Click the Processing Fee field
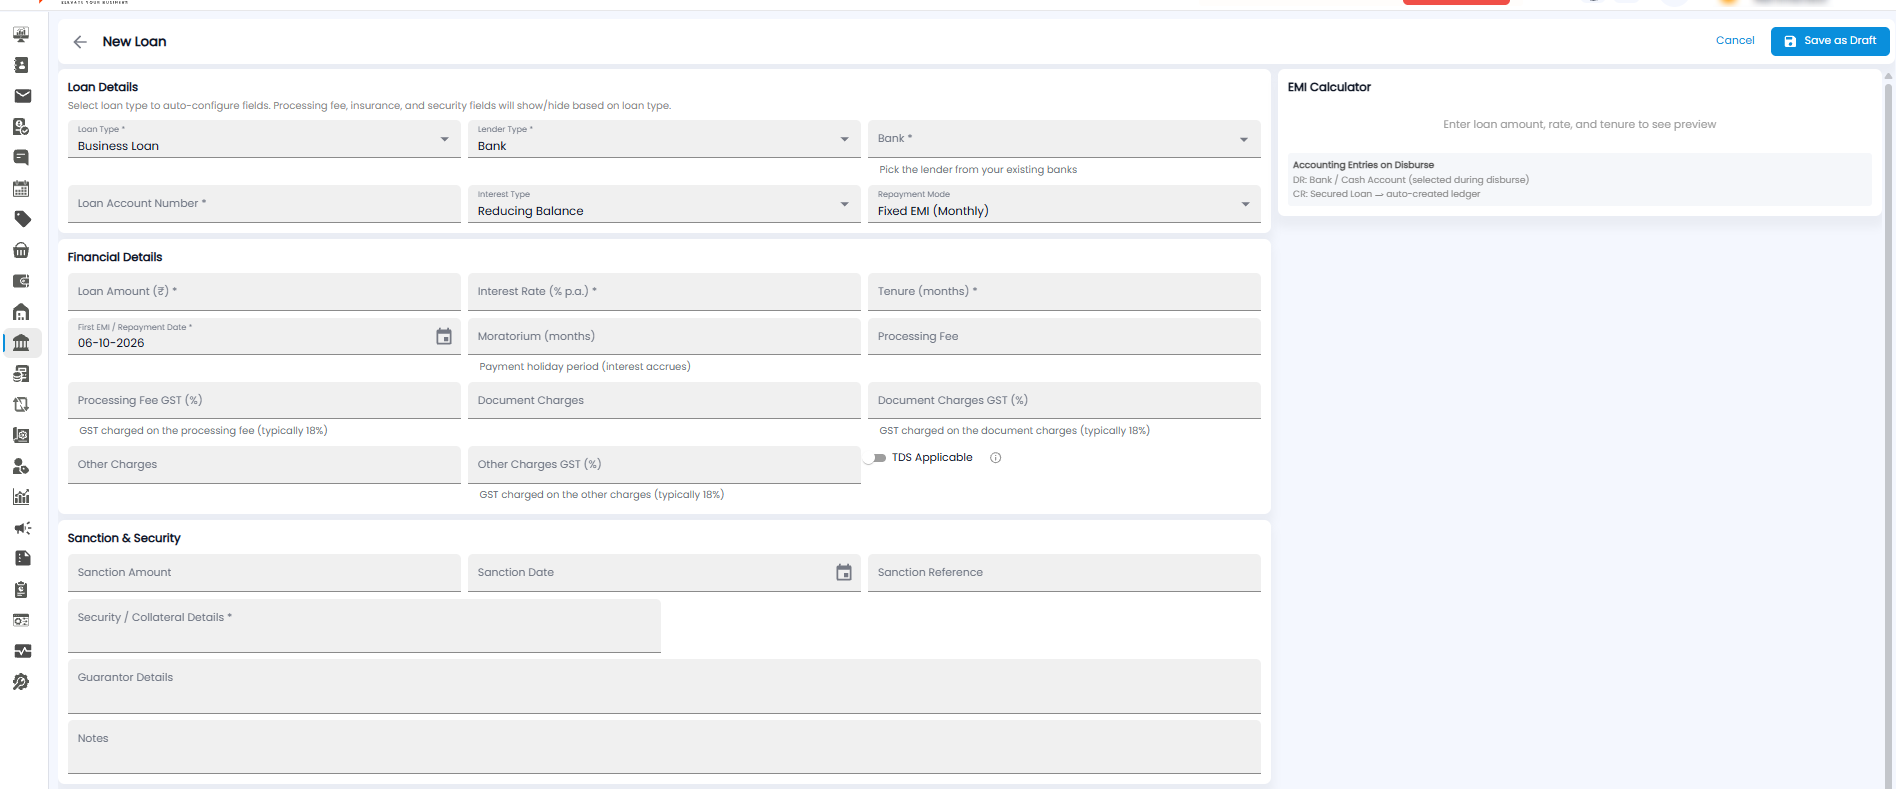The width and height of the screenshot is (1896, 789). pyautogui.click(x=1064, y=337)
